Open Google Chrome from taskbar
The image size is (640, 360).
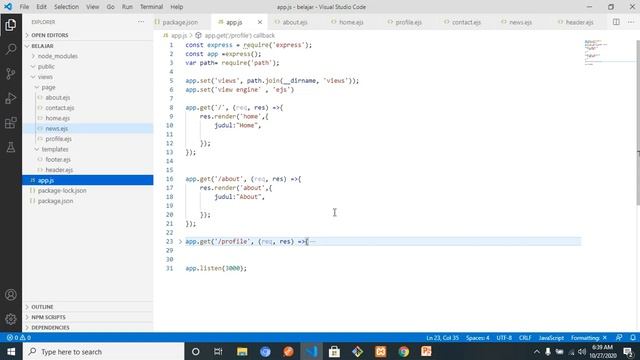[404, 351]
